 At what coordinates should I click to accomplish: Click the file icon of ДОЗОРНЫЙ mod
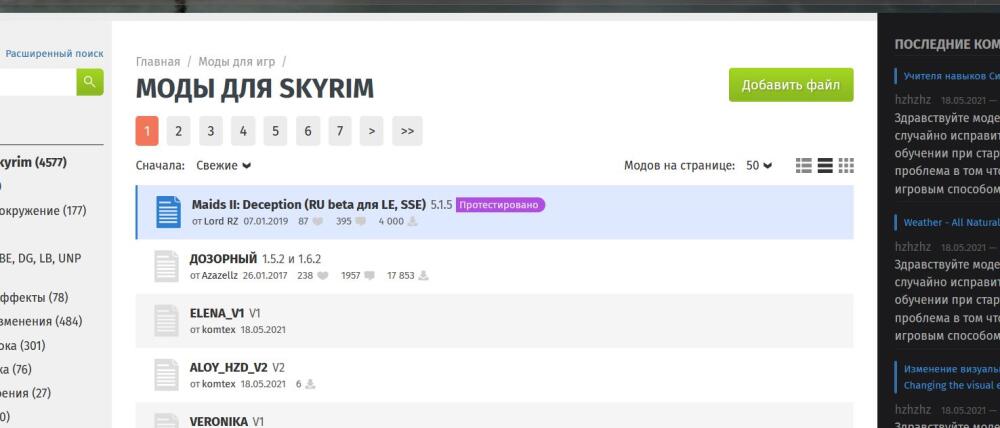[x=166, y=267]
